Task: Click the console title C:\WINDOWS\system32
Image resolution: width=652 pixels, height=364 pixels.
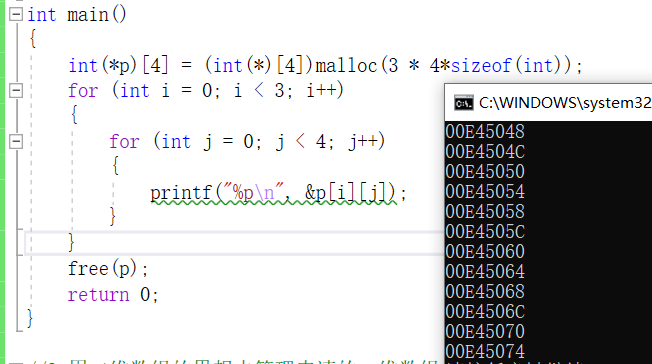Action: point(565,102)
